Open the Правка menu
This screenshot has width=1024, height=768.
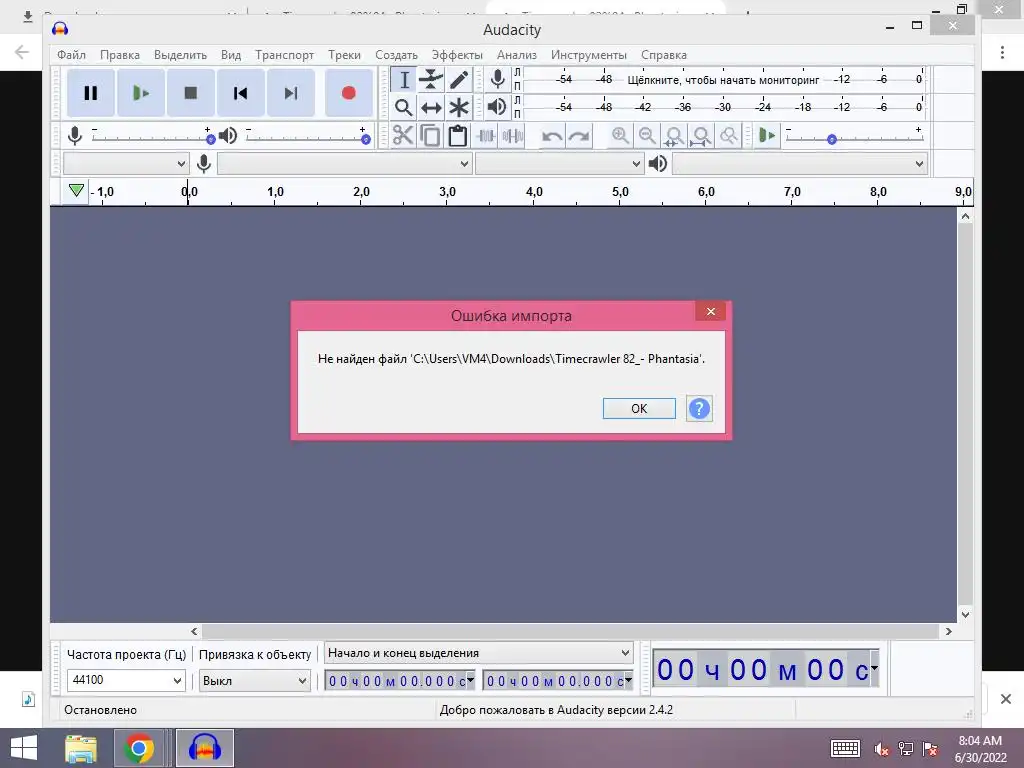pos(120,55)
